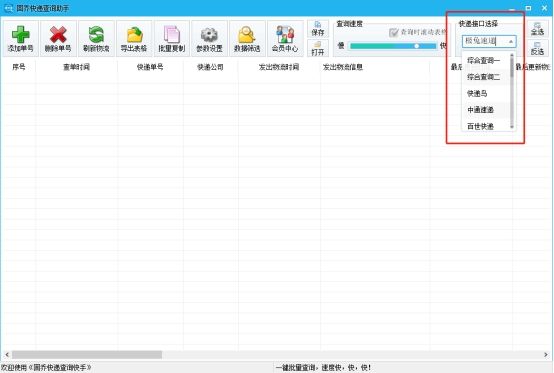Click the horizontal scrollbar right arrow
The width and height of the screenshot is (554, 373).
pos(546,354)
